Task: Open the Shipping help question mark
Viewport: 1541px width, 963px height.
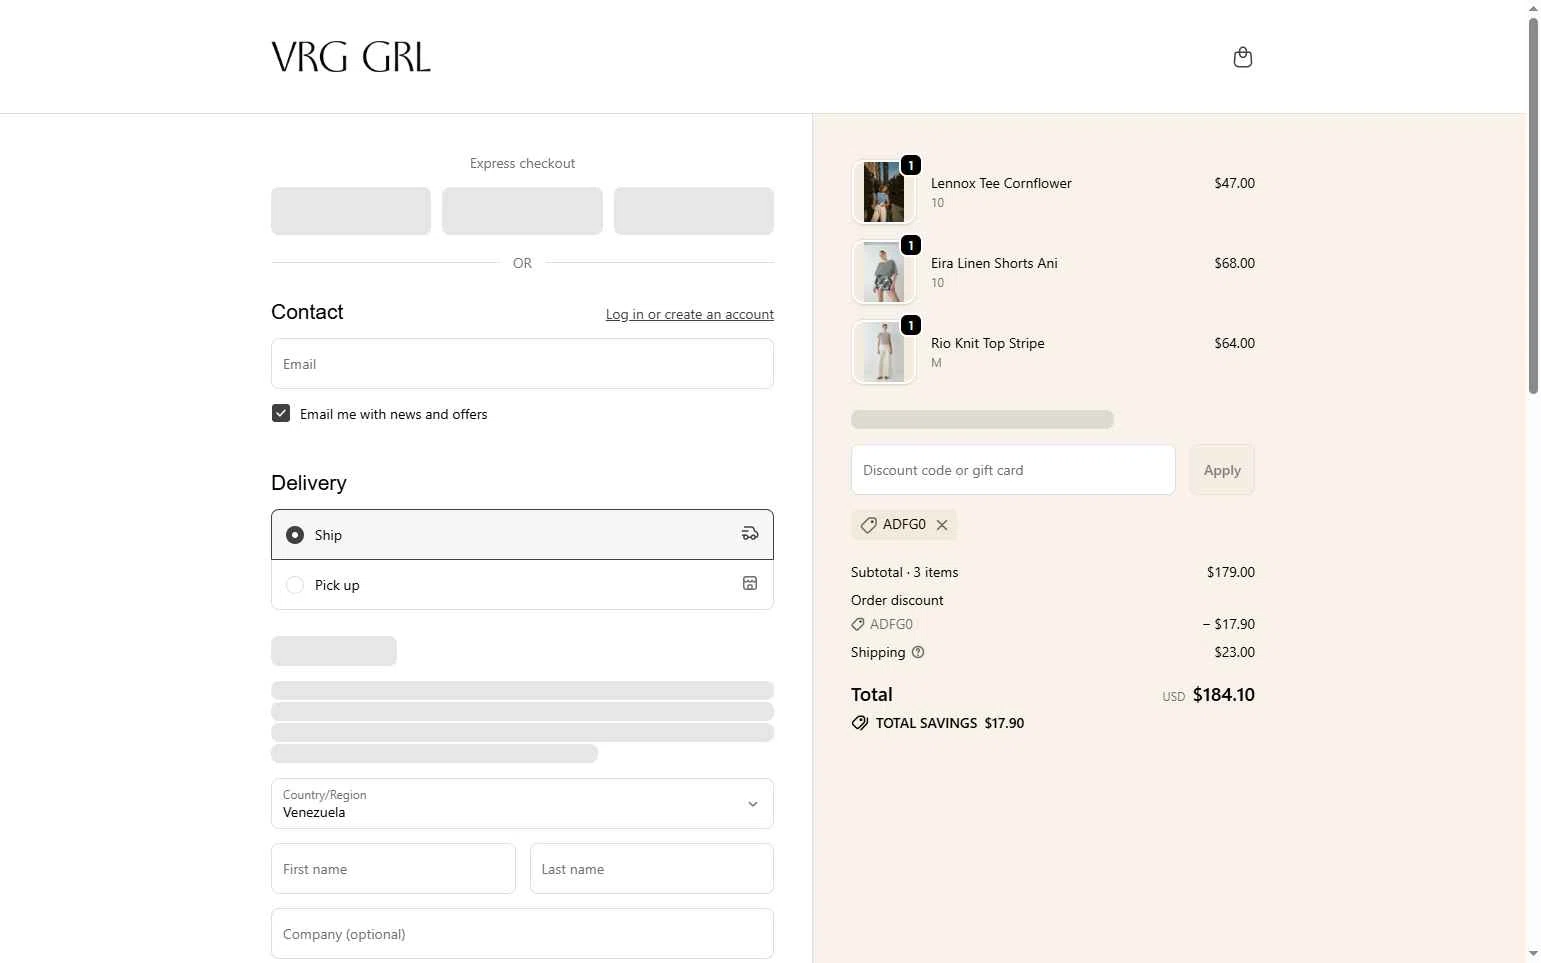Action: (x=918, y=652)
